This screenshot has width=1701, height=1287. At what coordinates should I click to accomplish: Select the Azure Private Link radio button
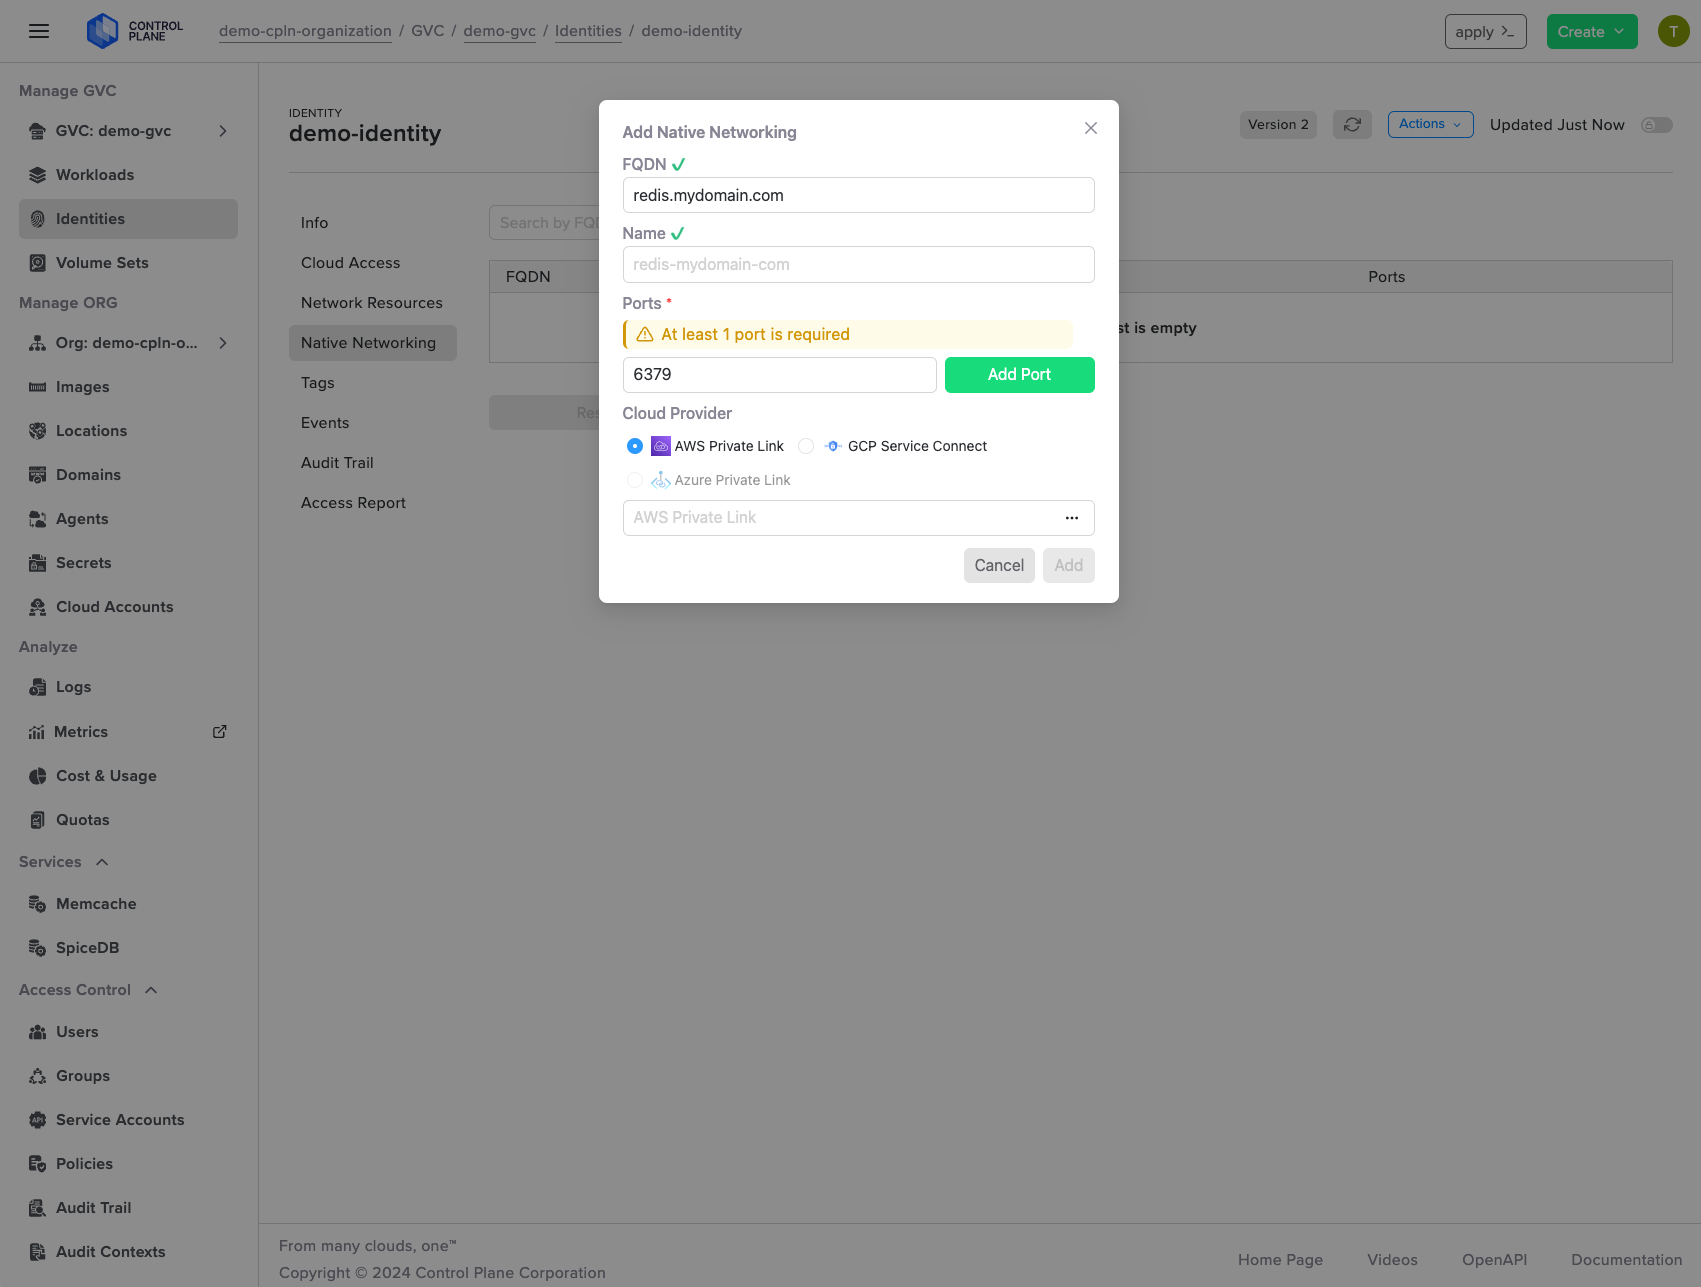point(634,480)
